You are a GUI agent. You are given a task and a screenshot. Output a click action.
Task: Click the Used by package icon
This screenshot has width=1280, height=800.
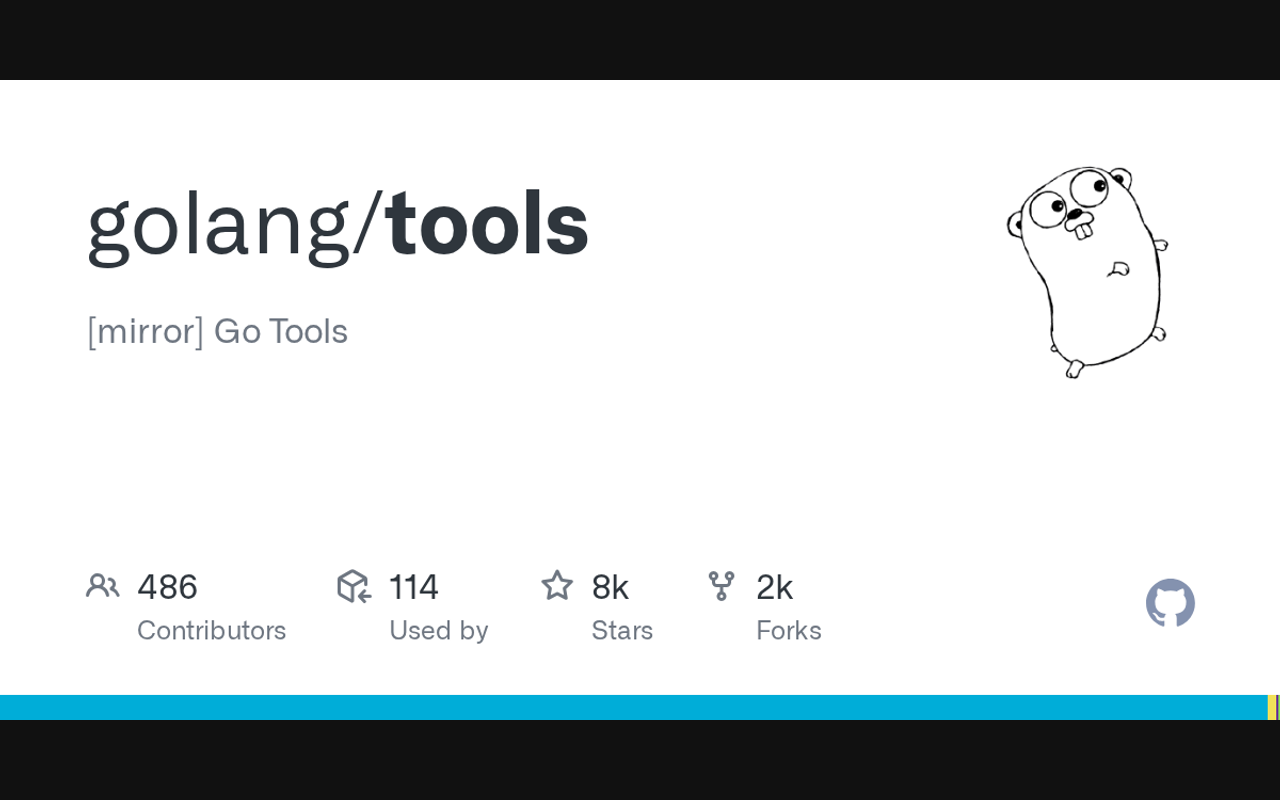(x=354, y=586)
